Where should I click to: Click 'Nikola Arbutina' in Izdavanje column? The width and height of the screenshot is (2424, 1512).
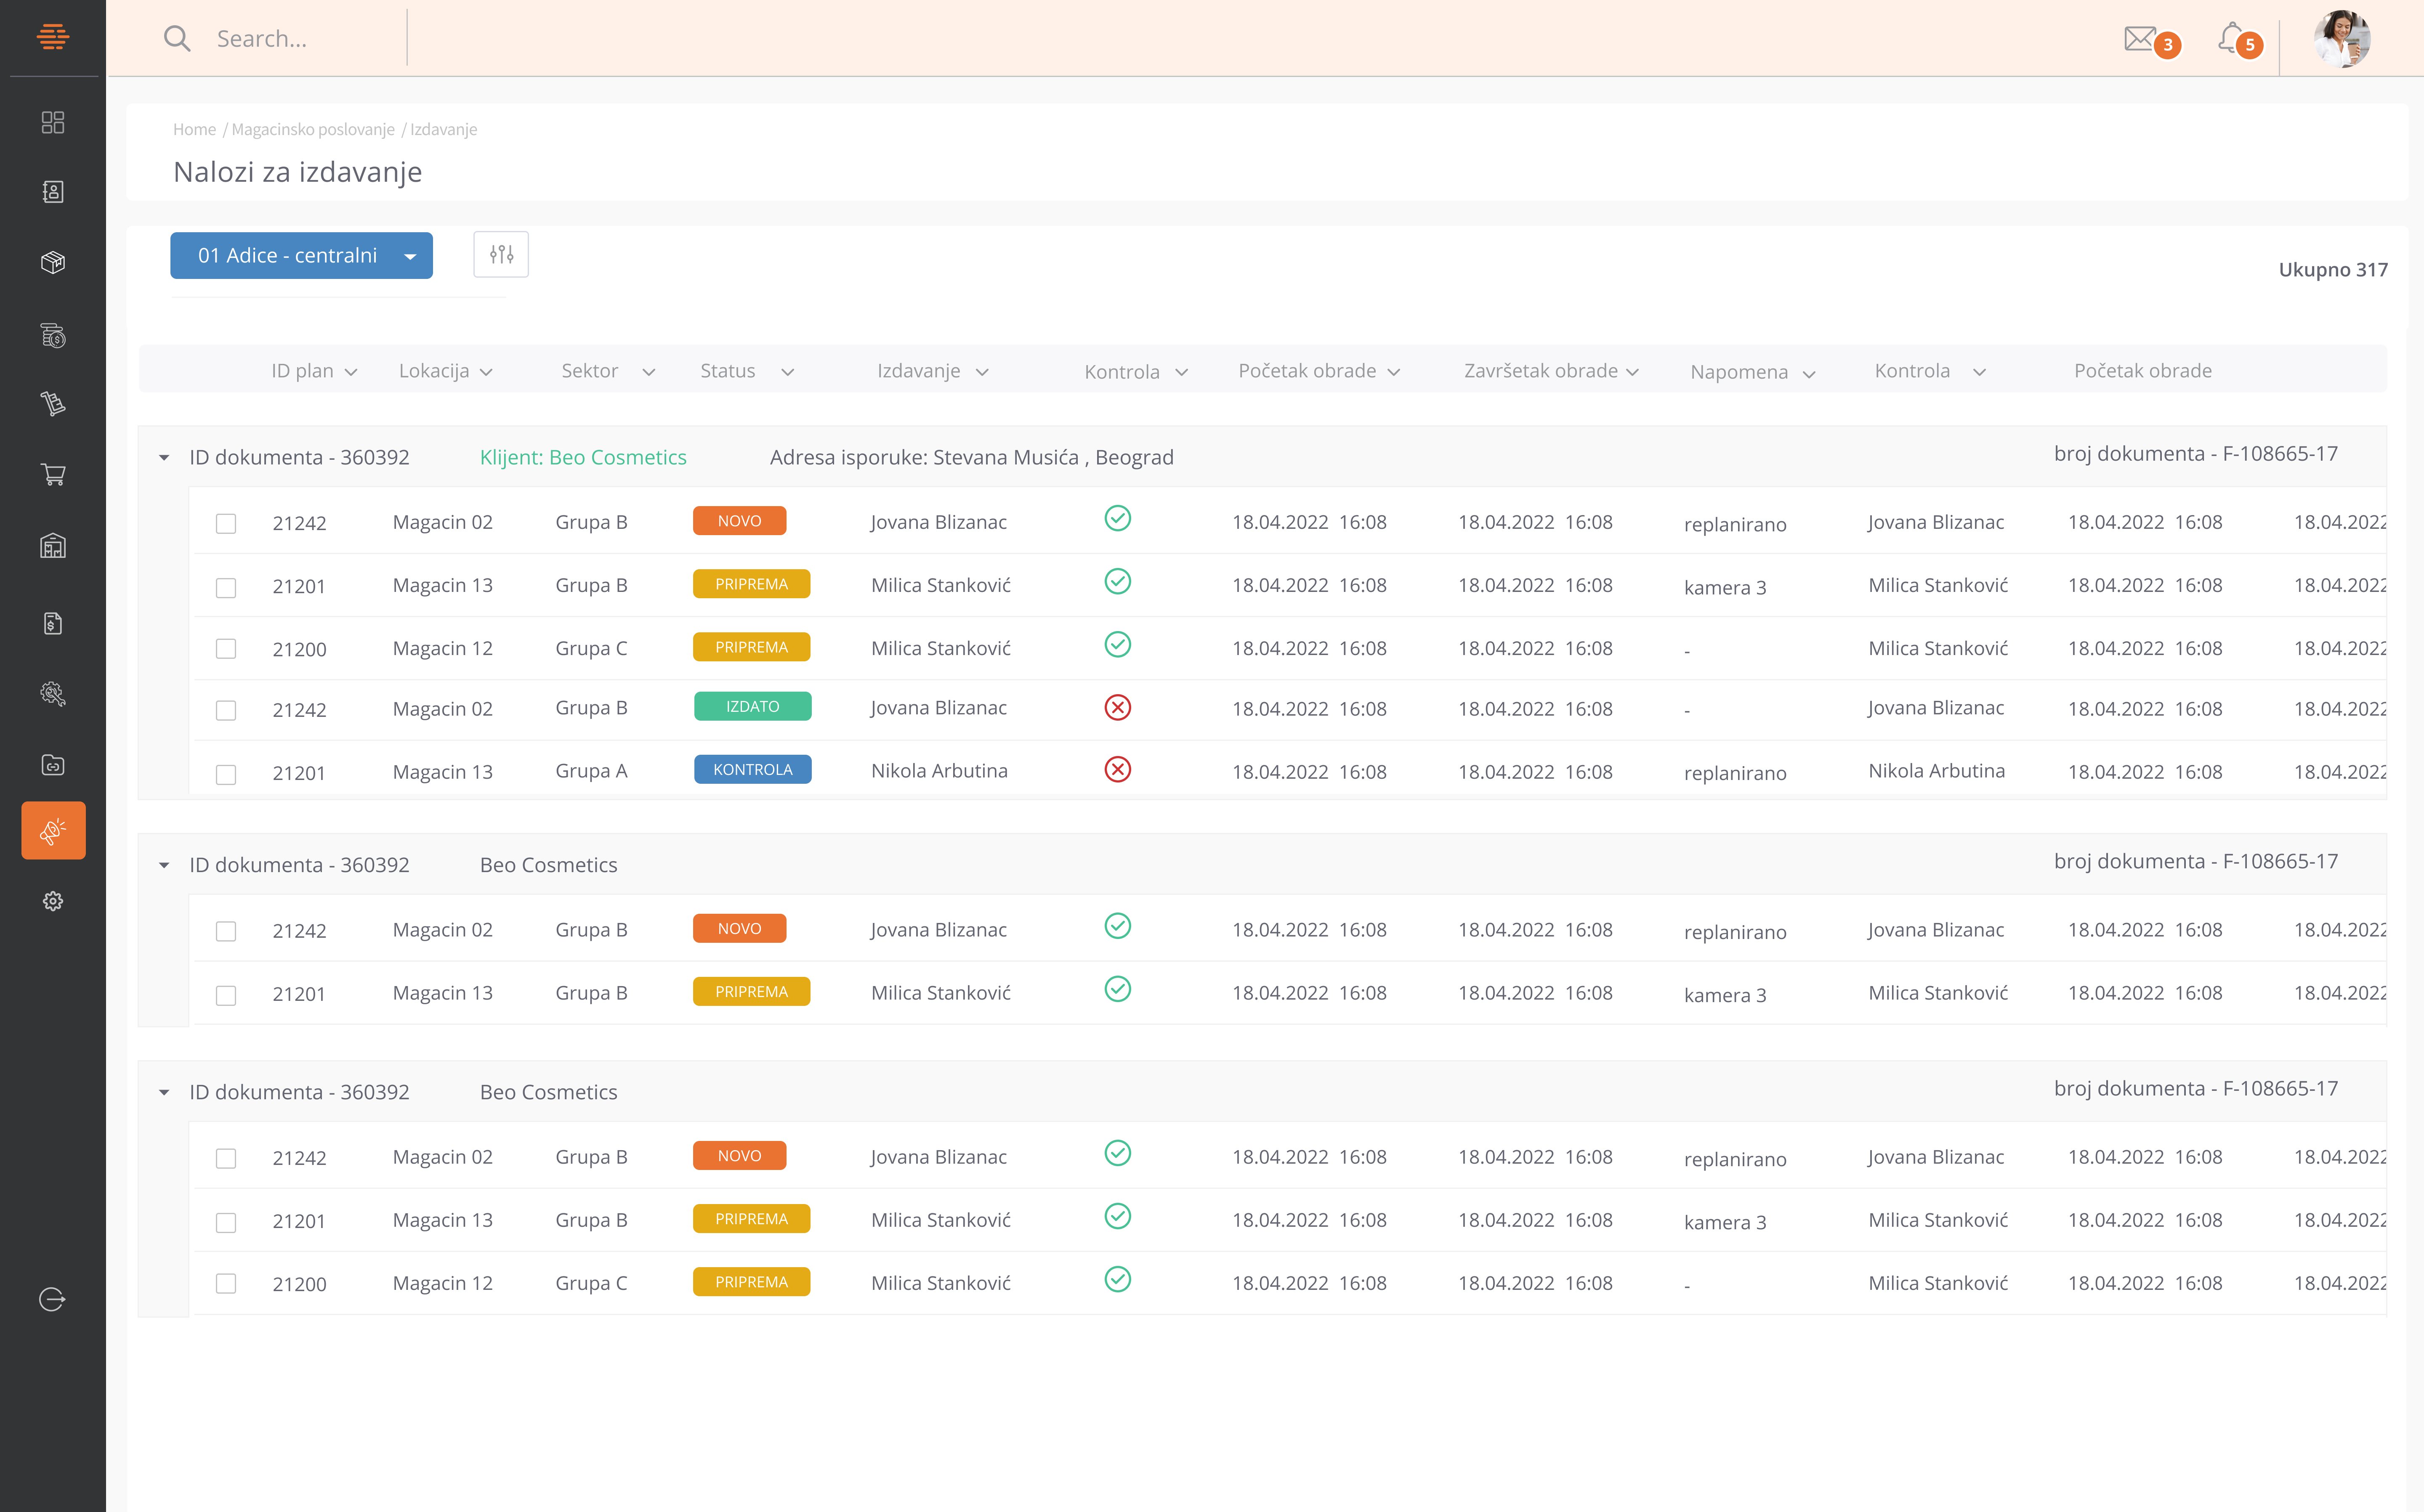pyautogui.click(x=939, y=771)
